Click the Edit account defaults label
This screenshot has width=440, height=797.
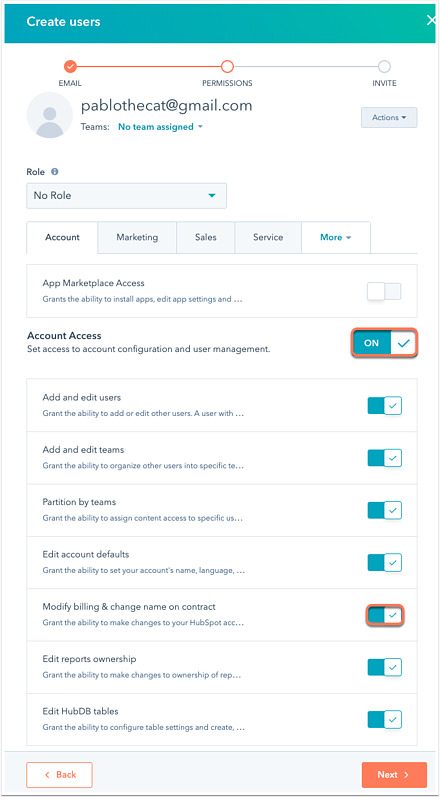click(86, 555)
